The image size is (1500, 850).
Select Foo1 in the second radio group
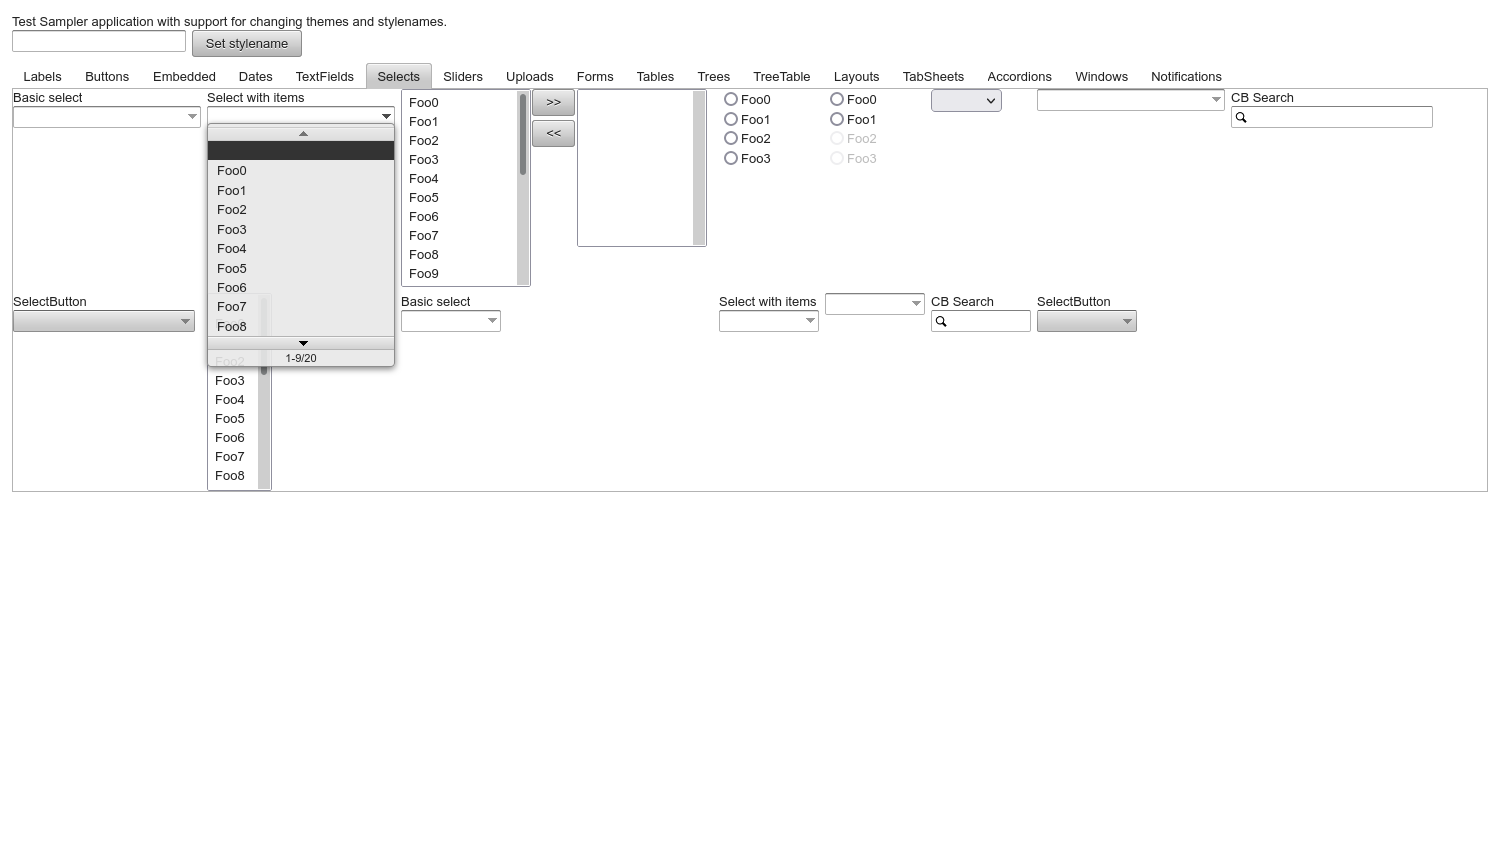[837, 119]
